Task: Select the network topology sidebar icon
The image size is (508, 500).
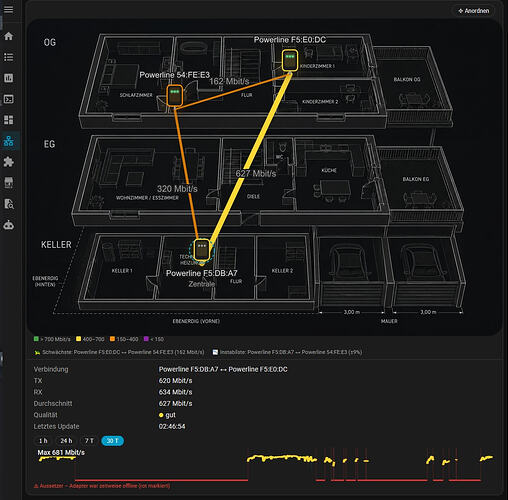Action: tap(9, 141)
